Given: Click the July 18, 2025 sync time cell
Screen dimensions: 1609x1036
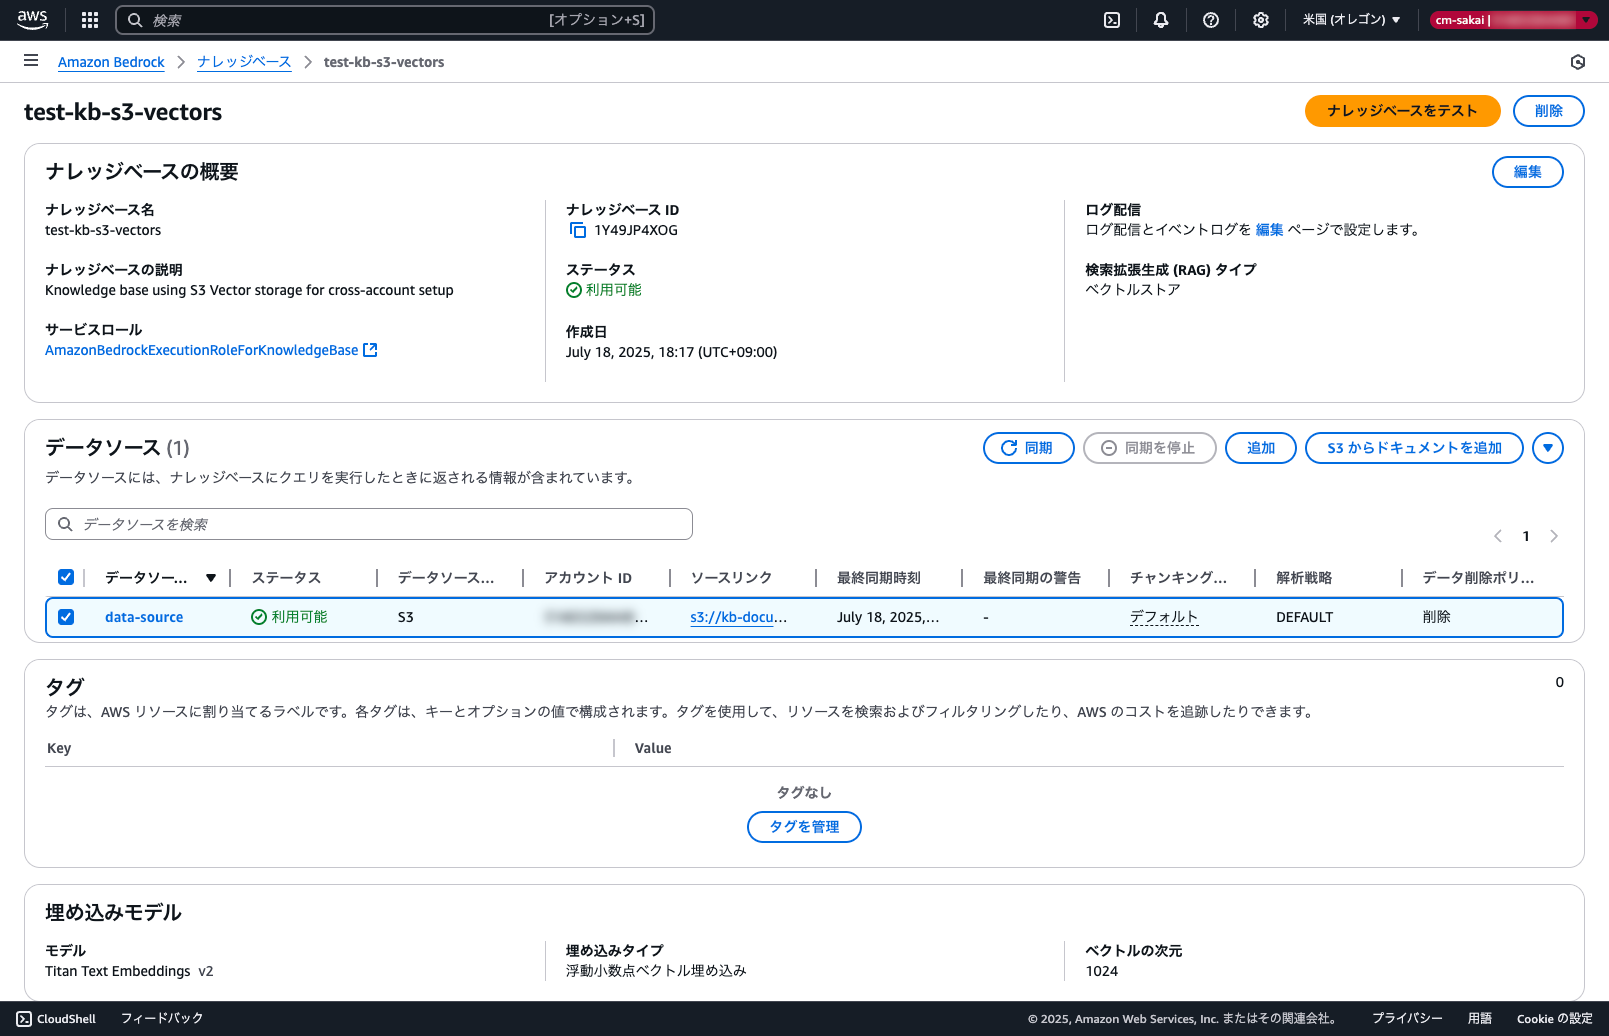Looking at the screenshot, I should point(888,617).
